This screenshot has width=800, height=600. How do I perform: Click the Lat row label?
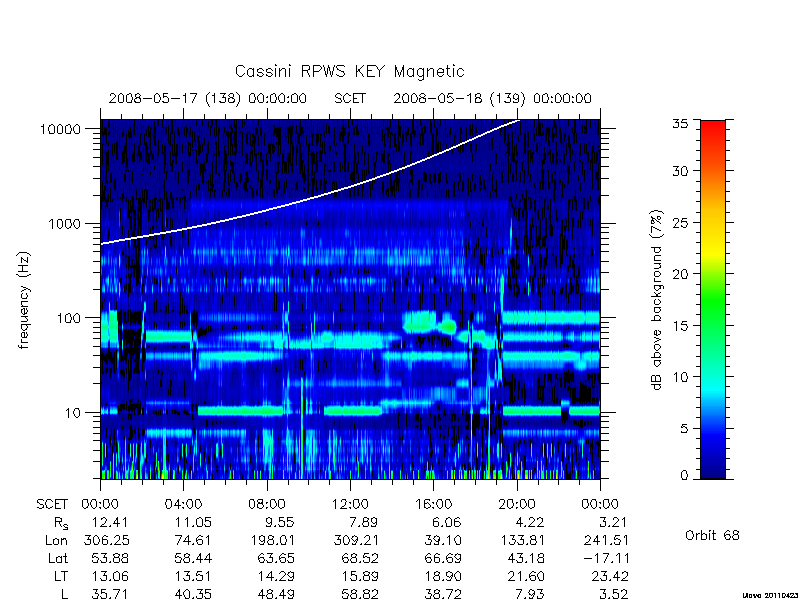click(58, 559)
